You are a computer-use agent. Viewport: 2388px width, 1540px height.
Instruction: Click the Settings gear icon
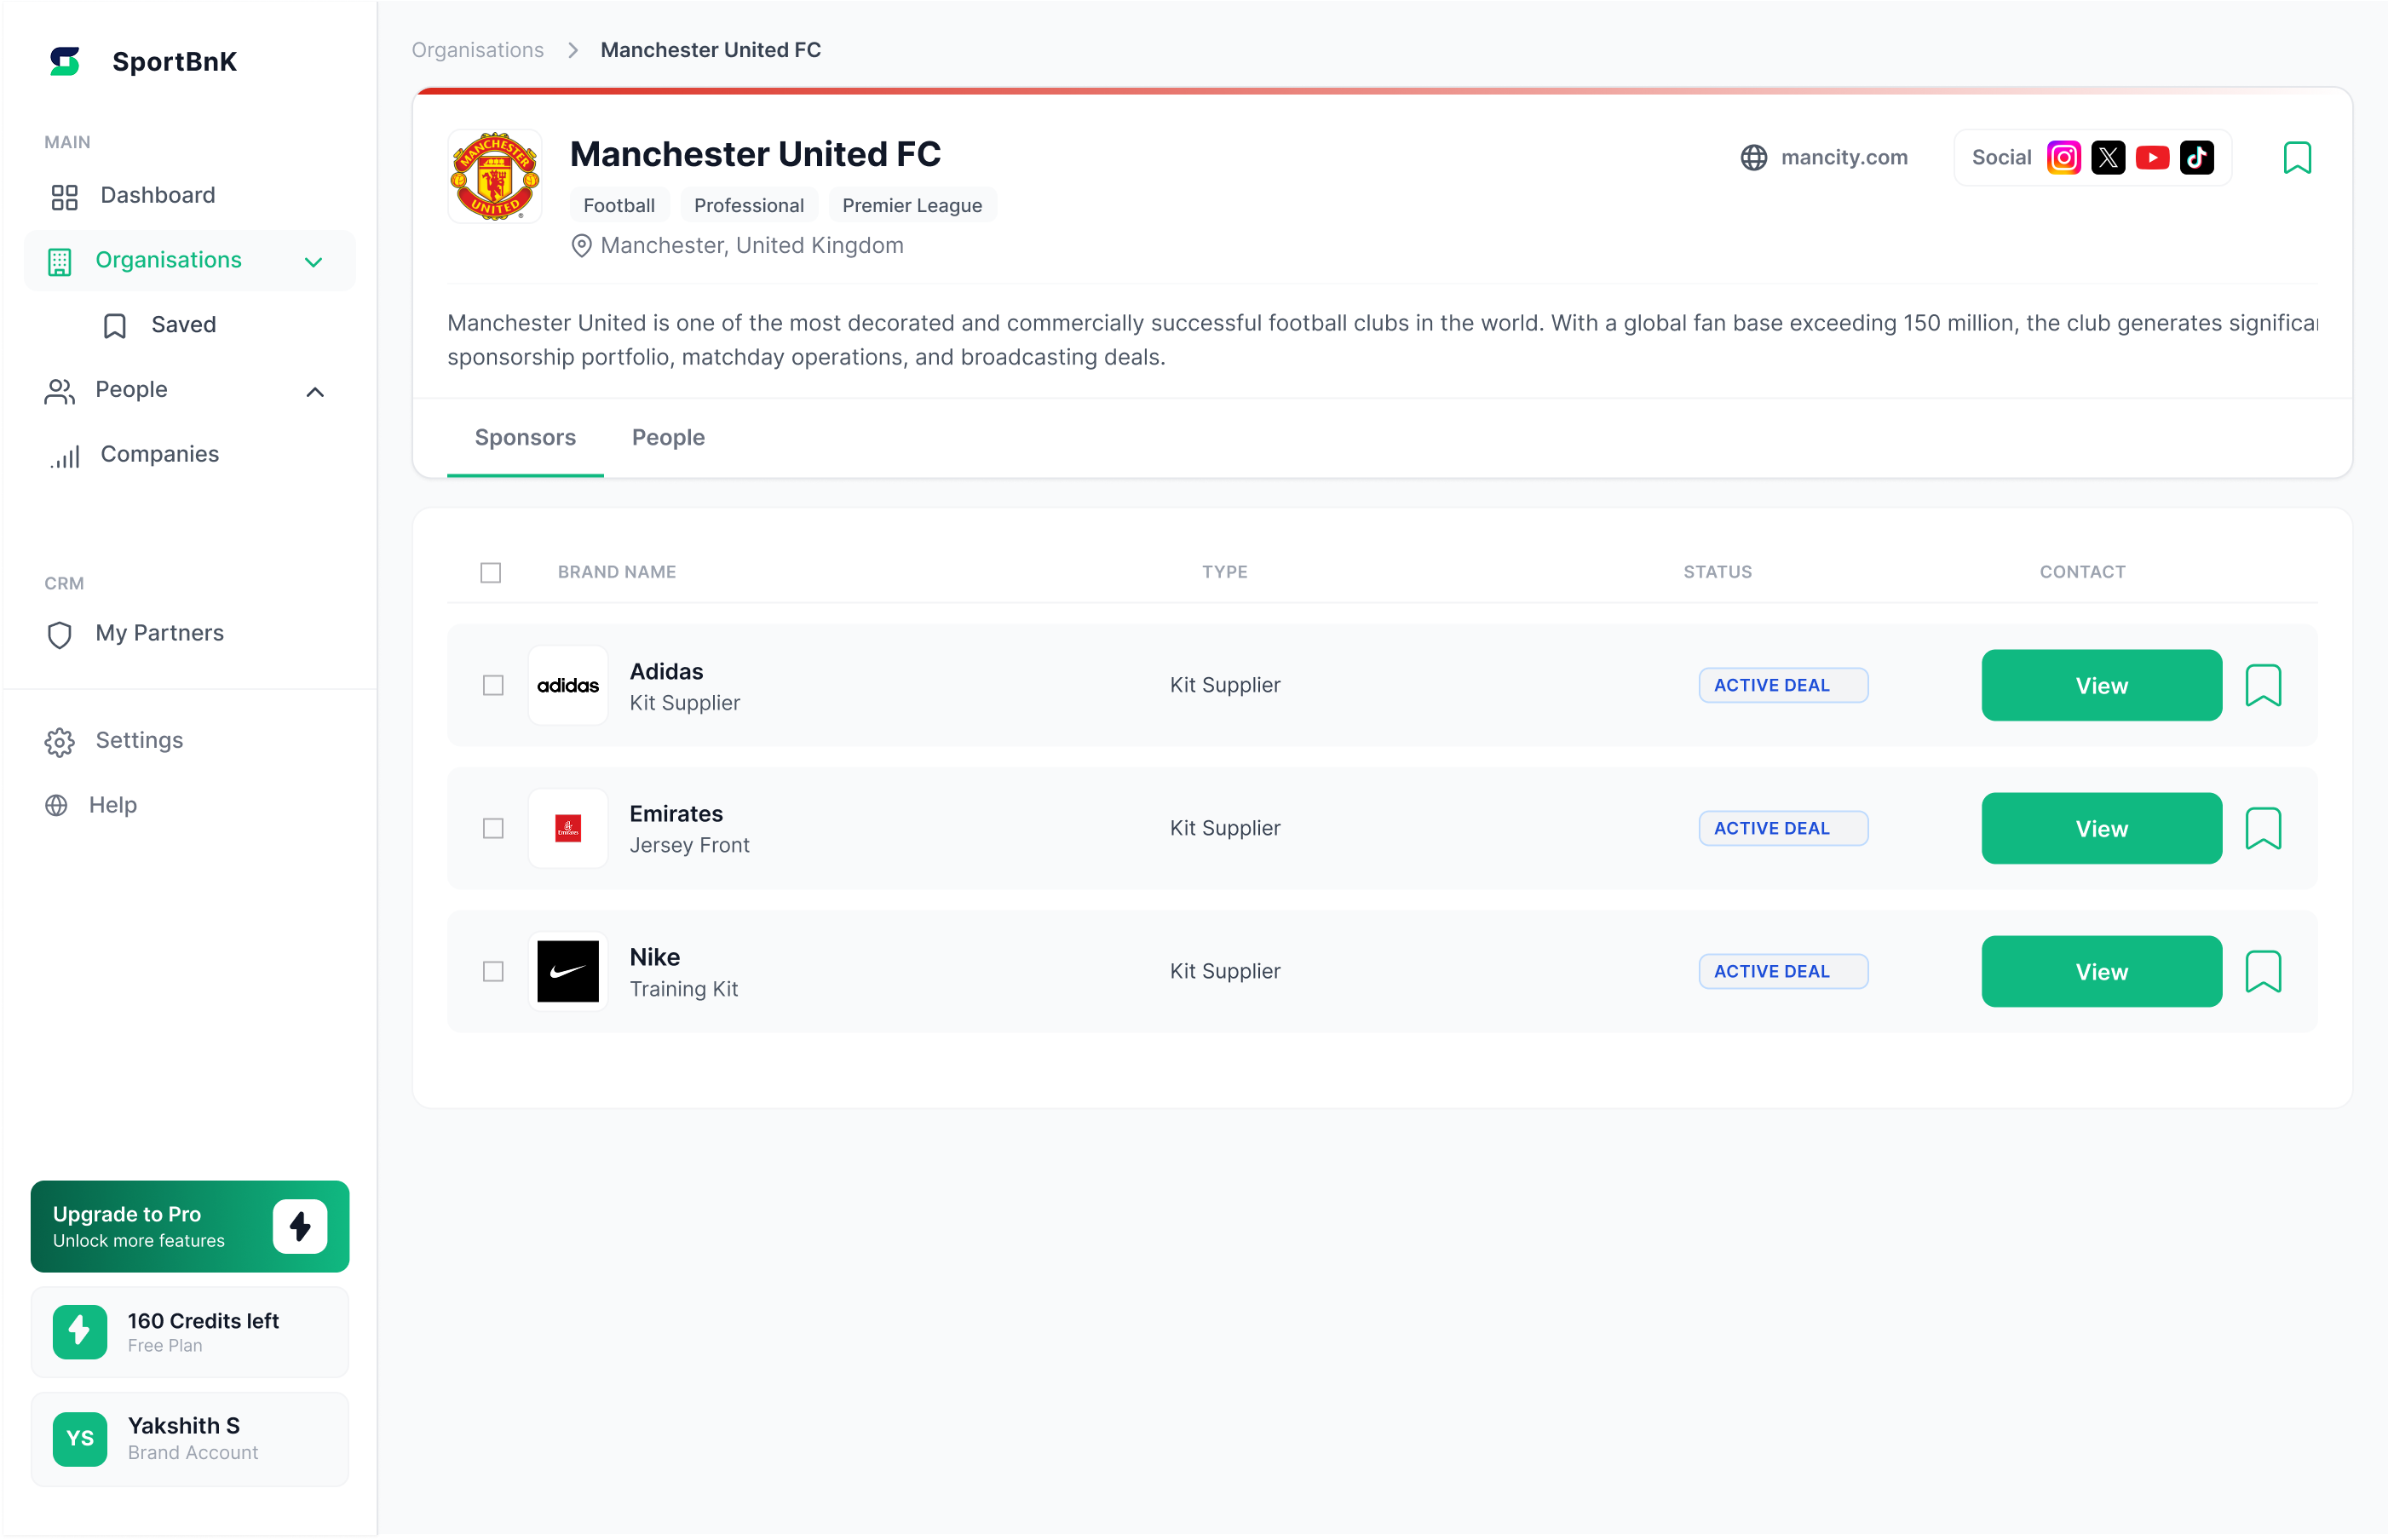(x=60, y=742)
